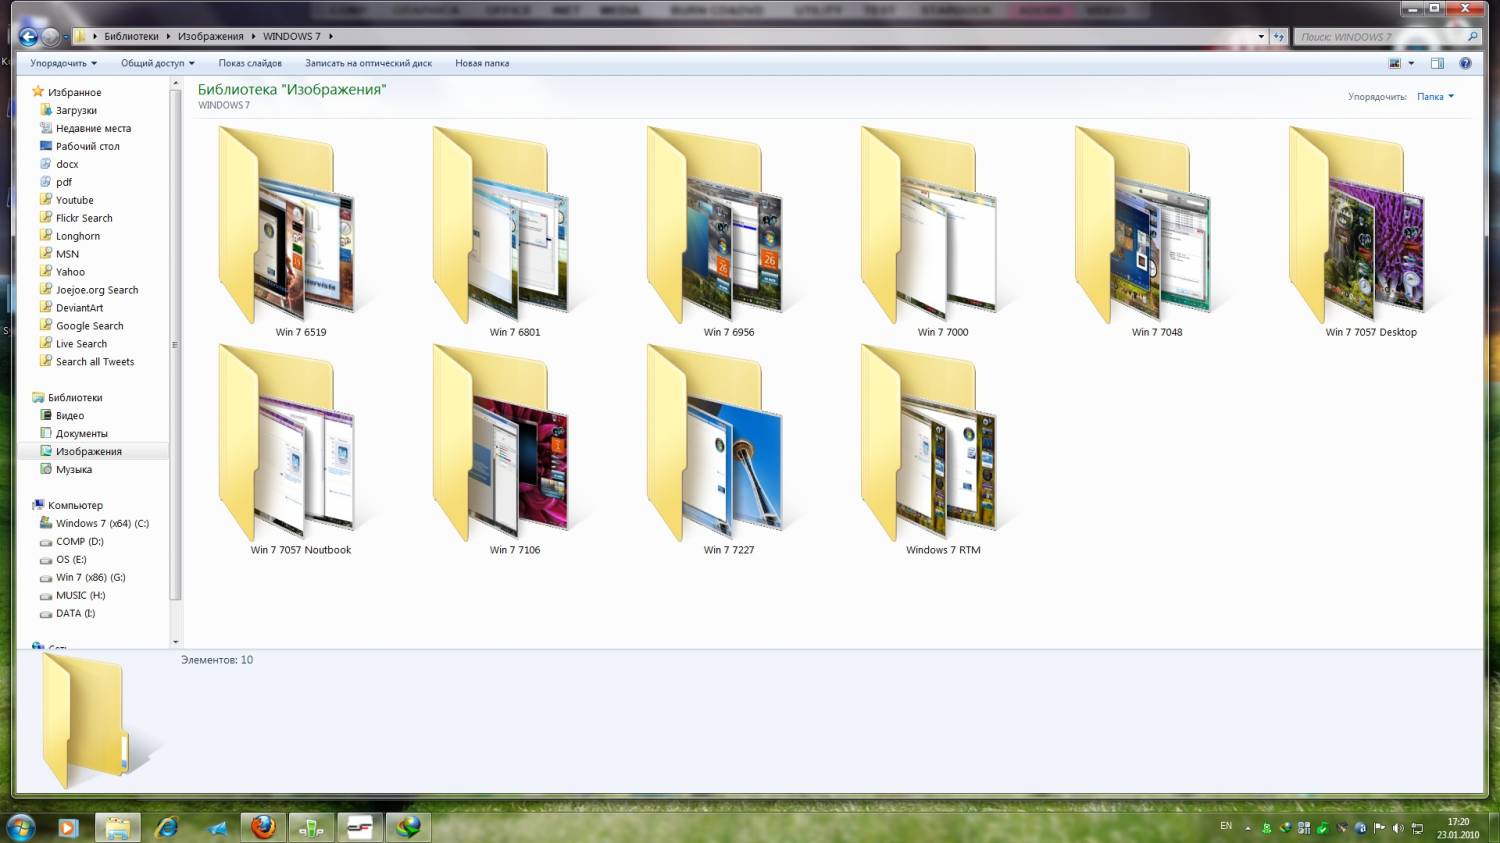1500x843 pixels.
Task: Expand the arrow after WINDOWS 7 breadcrumb
Action: pyautogui.click(x=330, y=36)
